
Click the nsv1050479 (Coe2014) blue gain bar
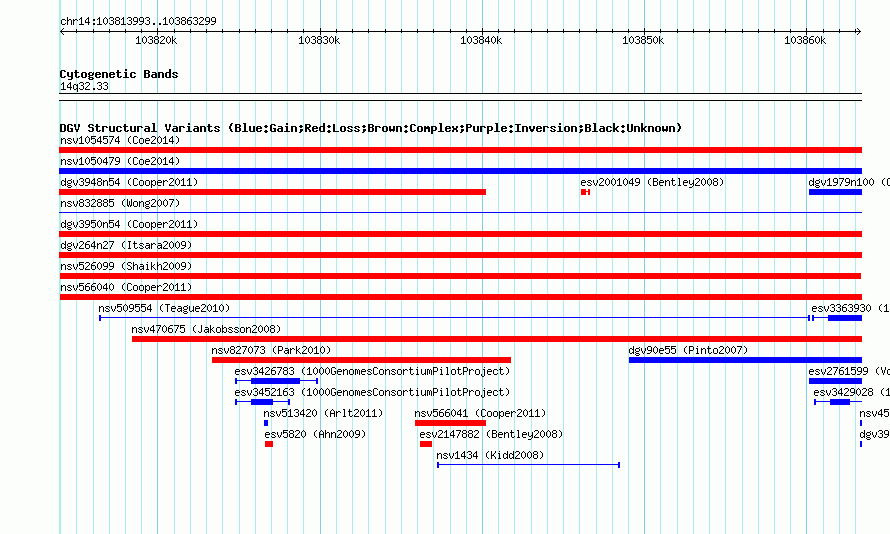[x=460, y=171]
